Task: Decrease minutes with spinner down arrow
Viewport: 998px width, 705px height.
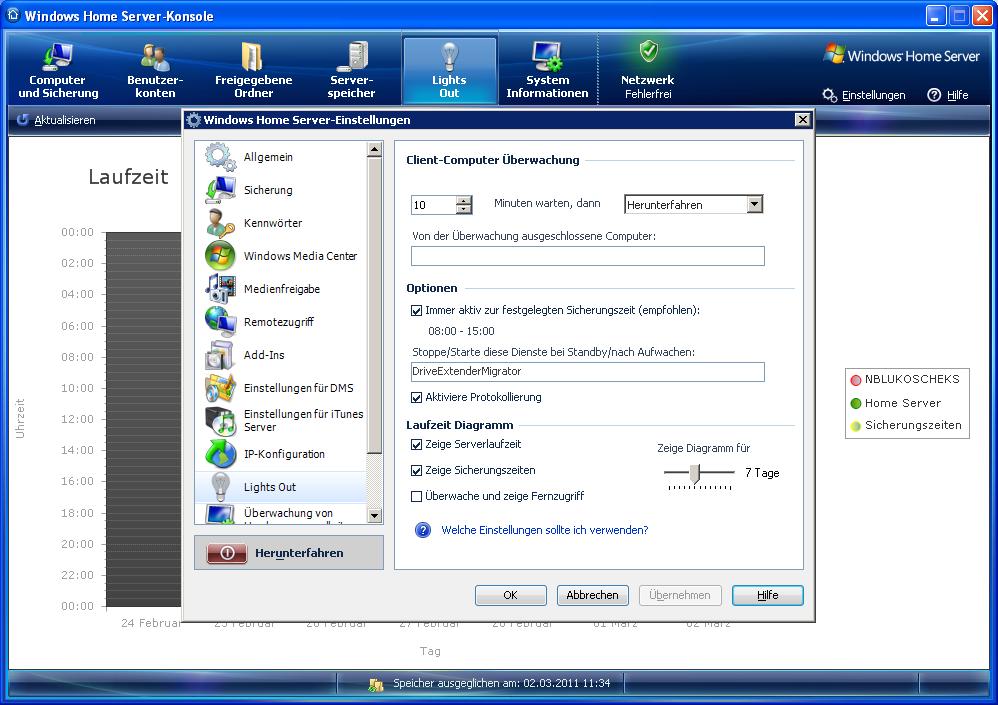Action: tap(465, 209)
